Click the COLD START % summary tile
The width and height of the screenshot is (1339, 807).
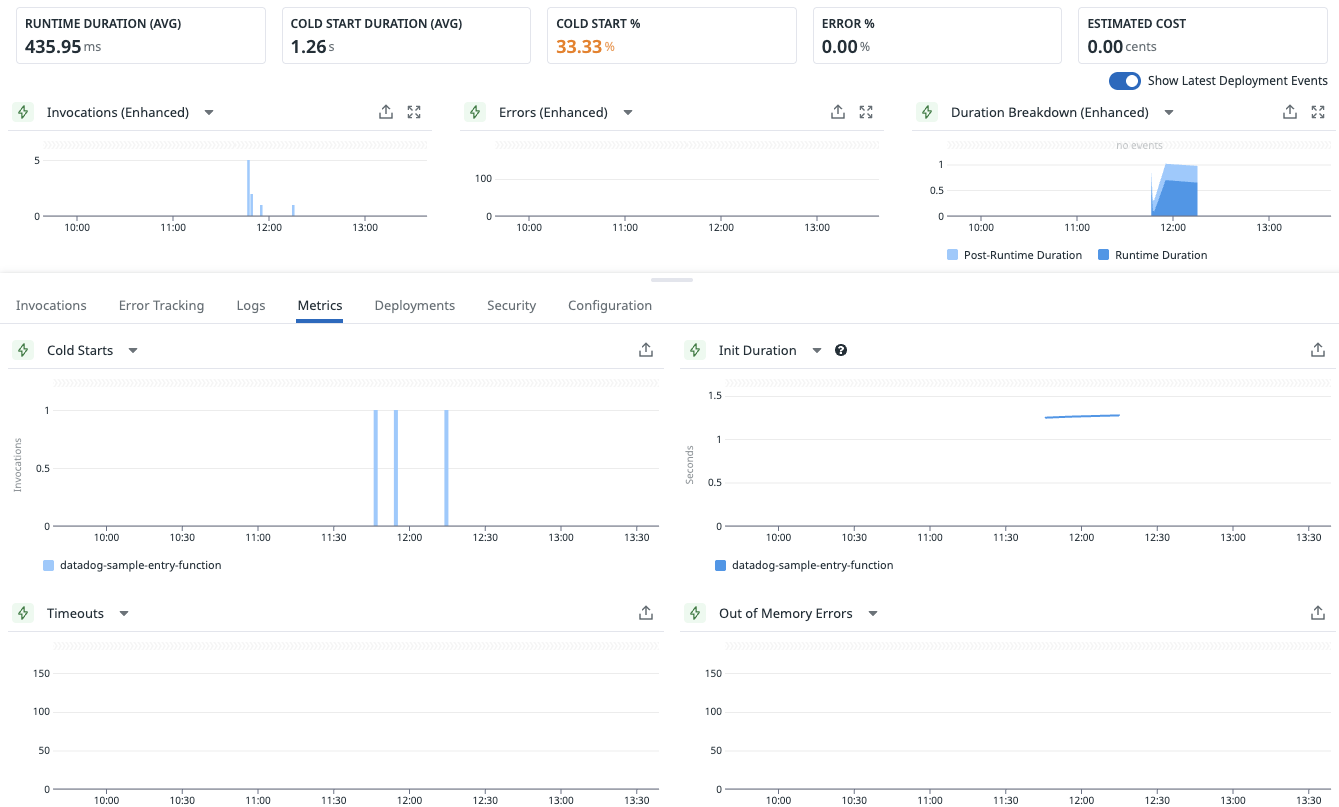coord(671,35)
